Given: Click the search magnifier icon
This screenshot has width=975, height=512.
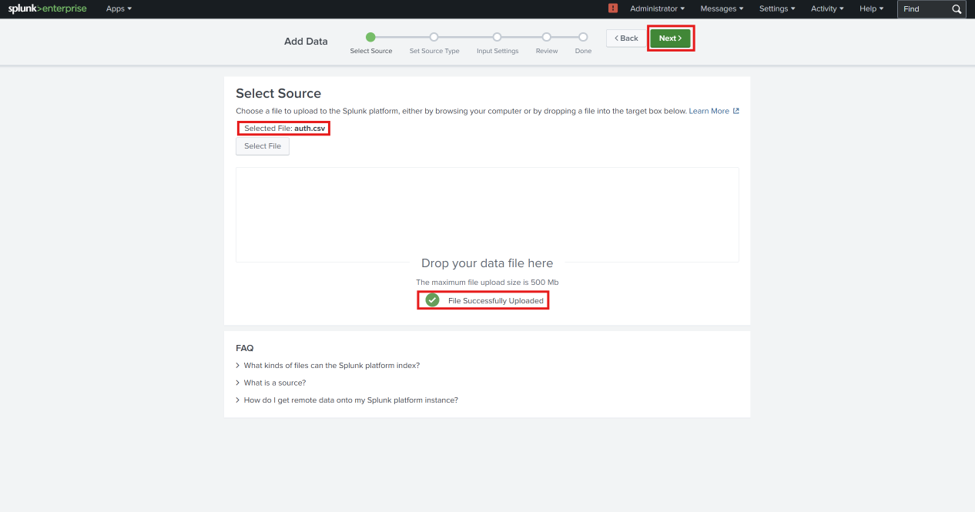Looking at the screenshot, I should (x=956, y=9).
